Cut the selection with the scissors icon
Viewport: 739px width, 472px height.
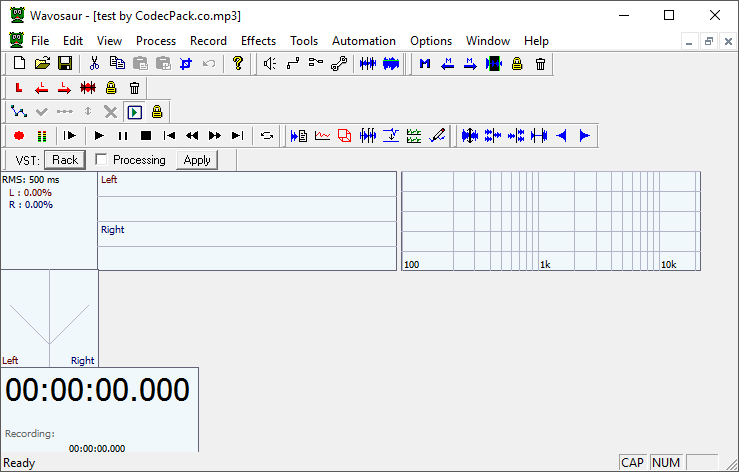point(94,63)
